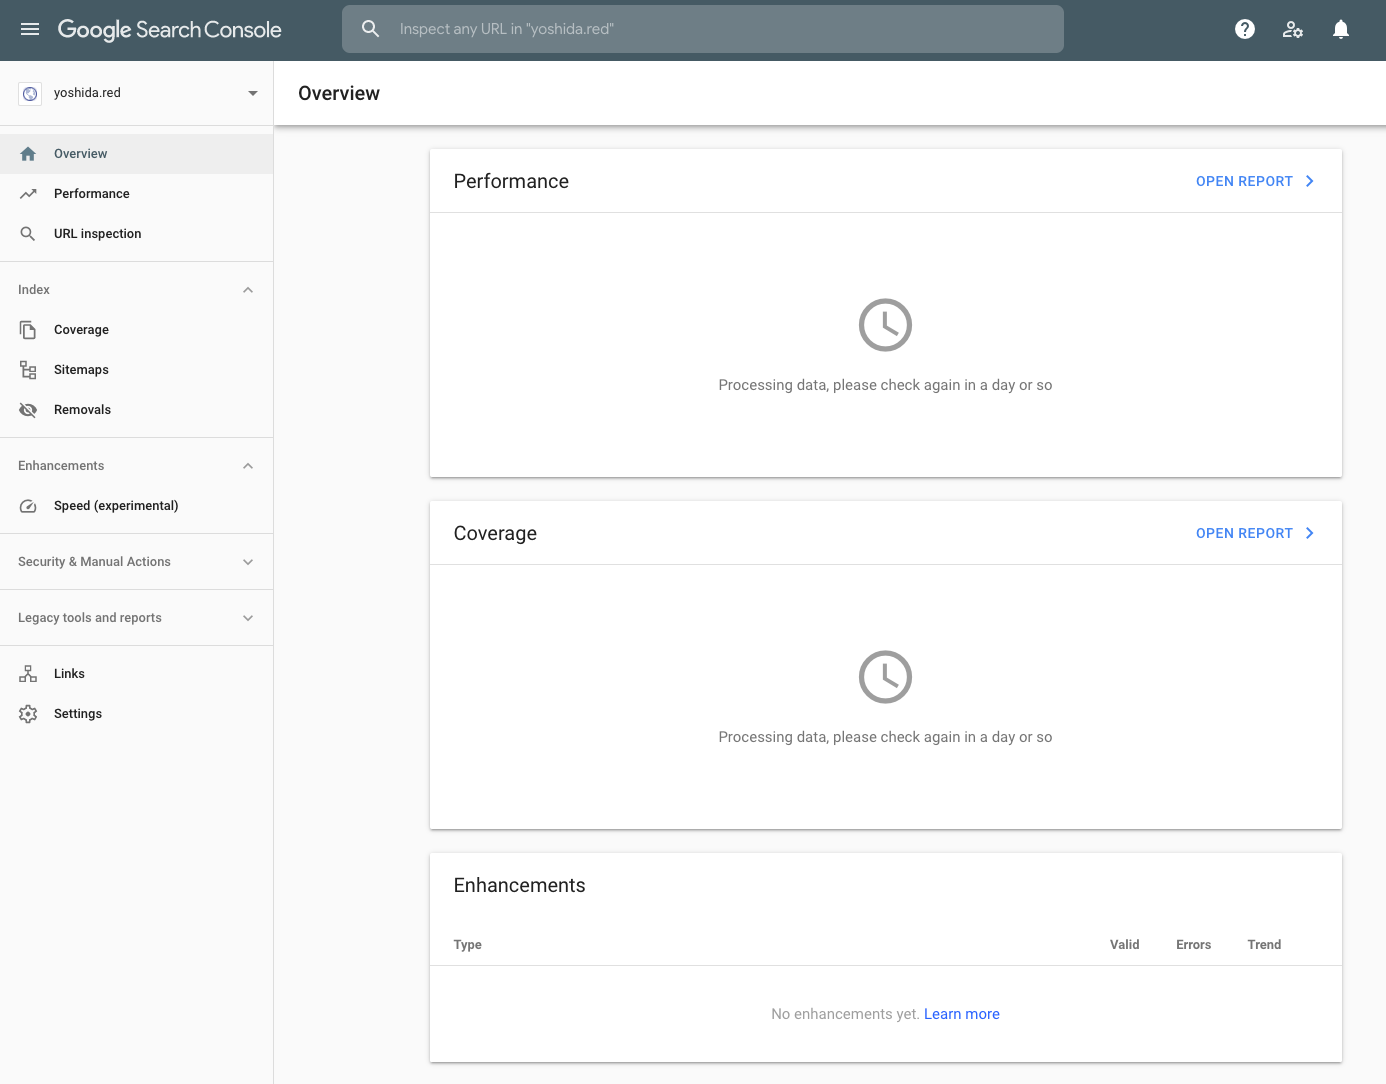This screenshot has width=1386, height=1084.
Task: Open the Performance report link
Action: [1244, 181]
